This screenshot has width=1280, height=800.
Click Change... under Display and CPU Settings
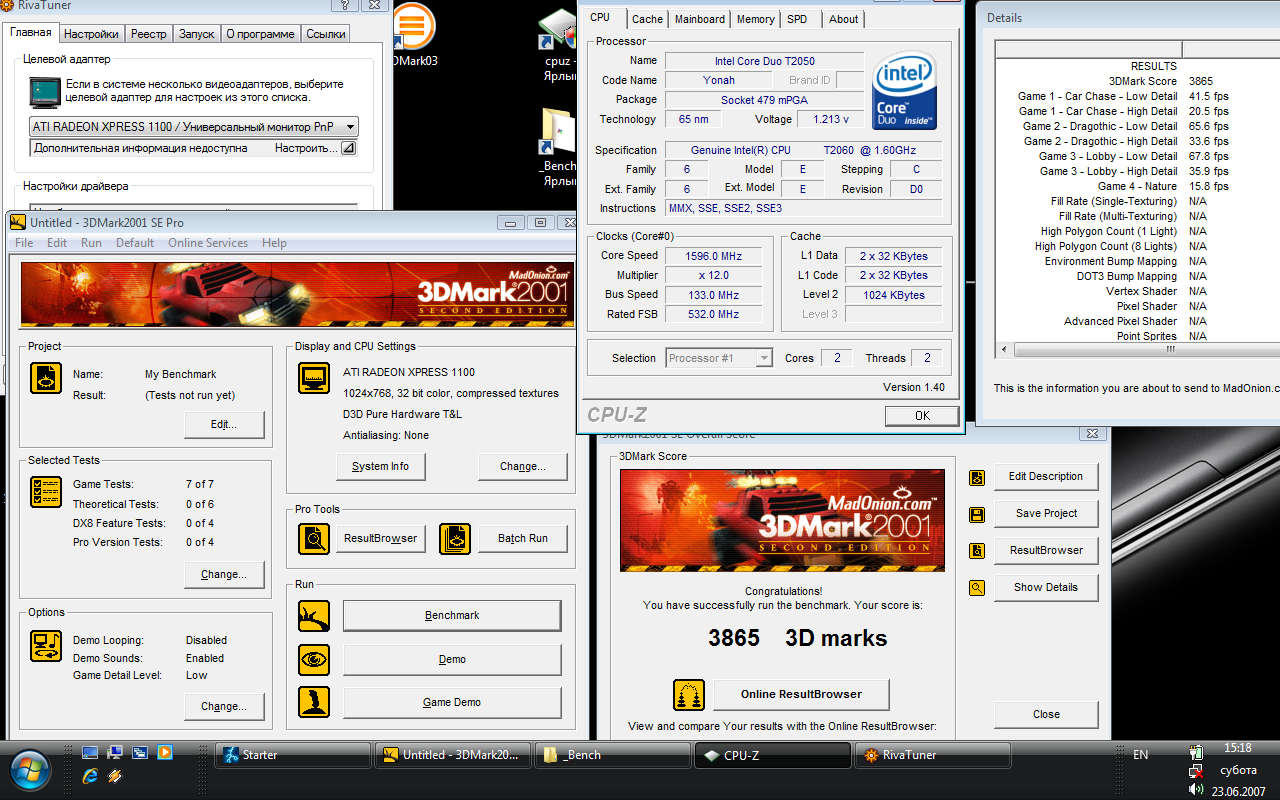click(522, 466)
